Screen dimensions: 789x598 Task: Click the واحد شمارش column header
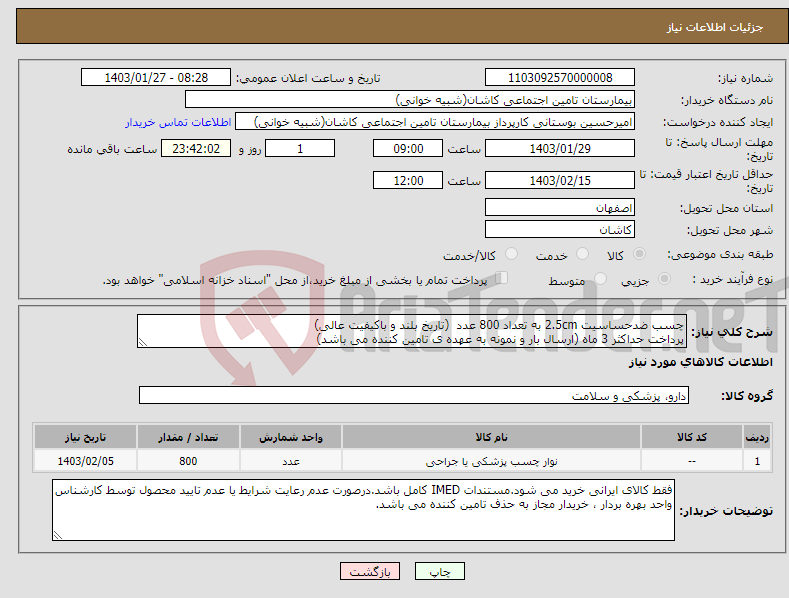[291, 437]
